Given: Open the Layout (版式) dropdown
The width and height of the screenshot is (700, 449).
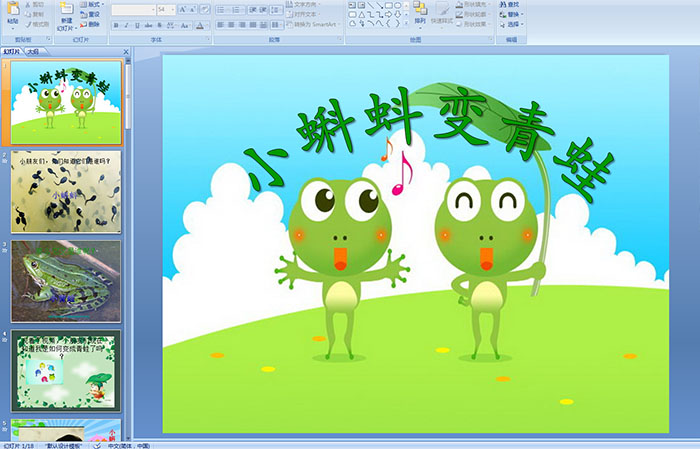Looking at the screenshot, I should click(x=92, y=4).
